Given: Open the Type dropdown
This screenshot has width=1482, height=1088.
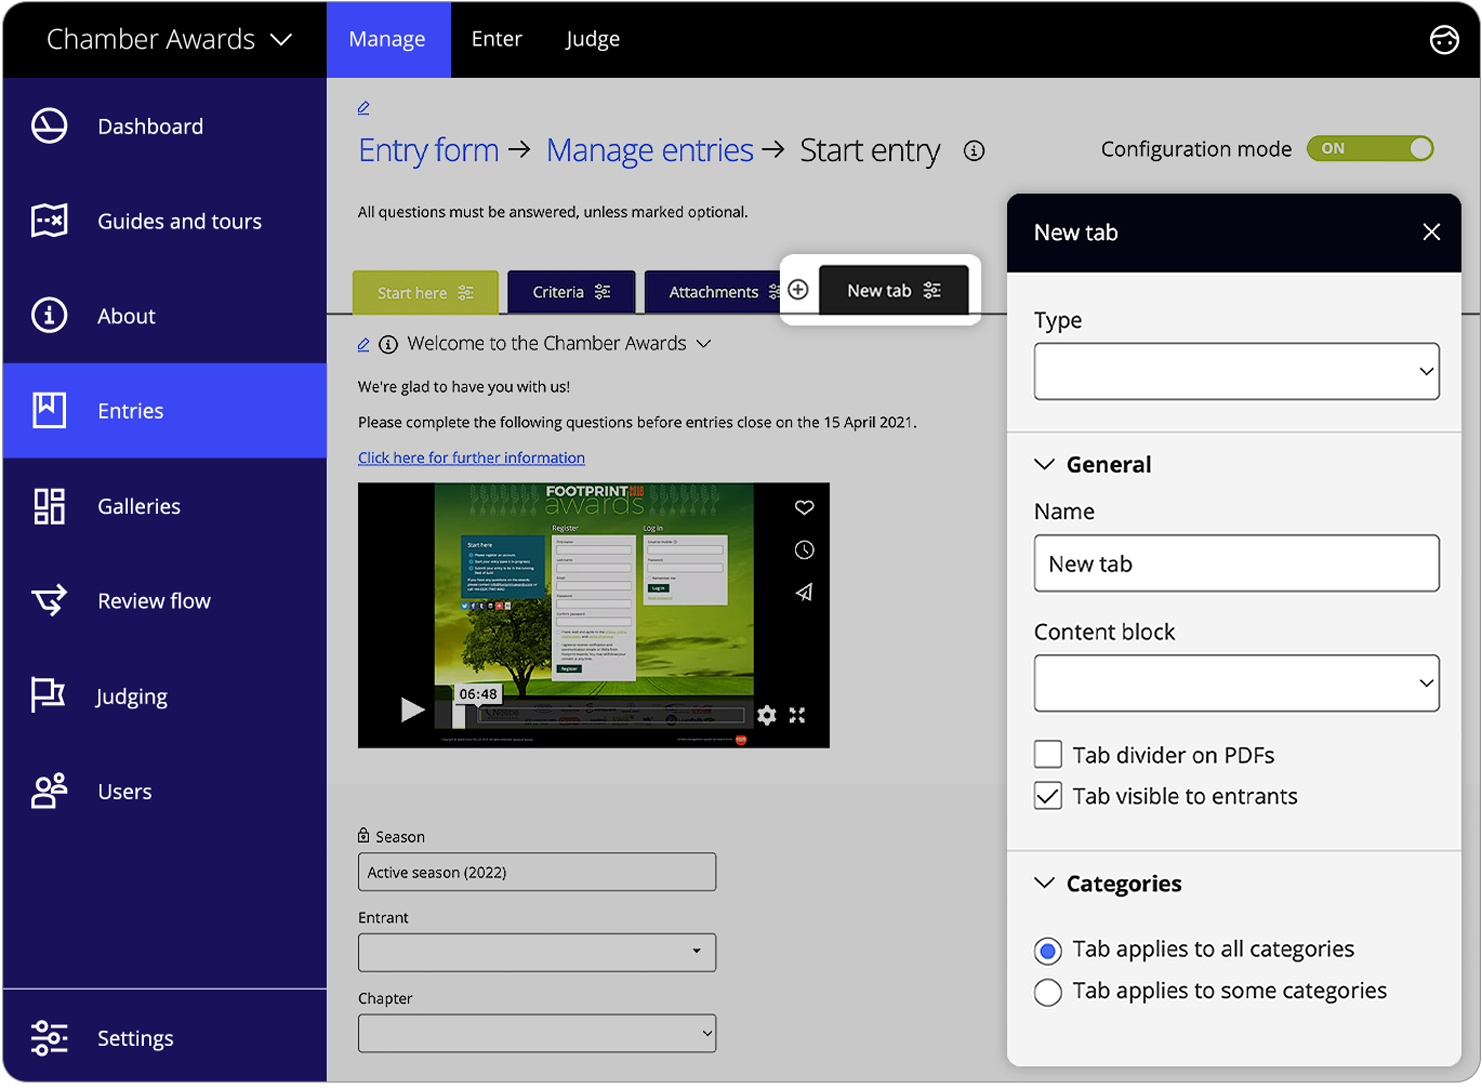Looking at the screenshot, I should [x=1236, y=371].
